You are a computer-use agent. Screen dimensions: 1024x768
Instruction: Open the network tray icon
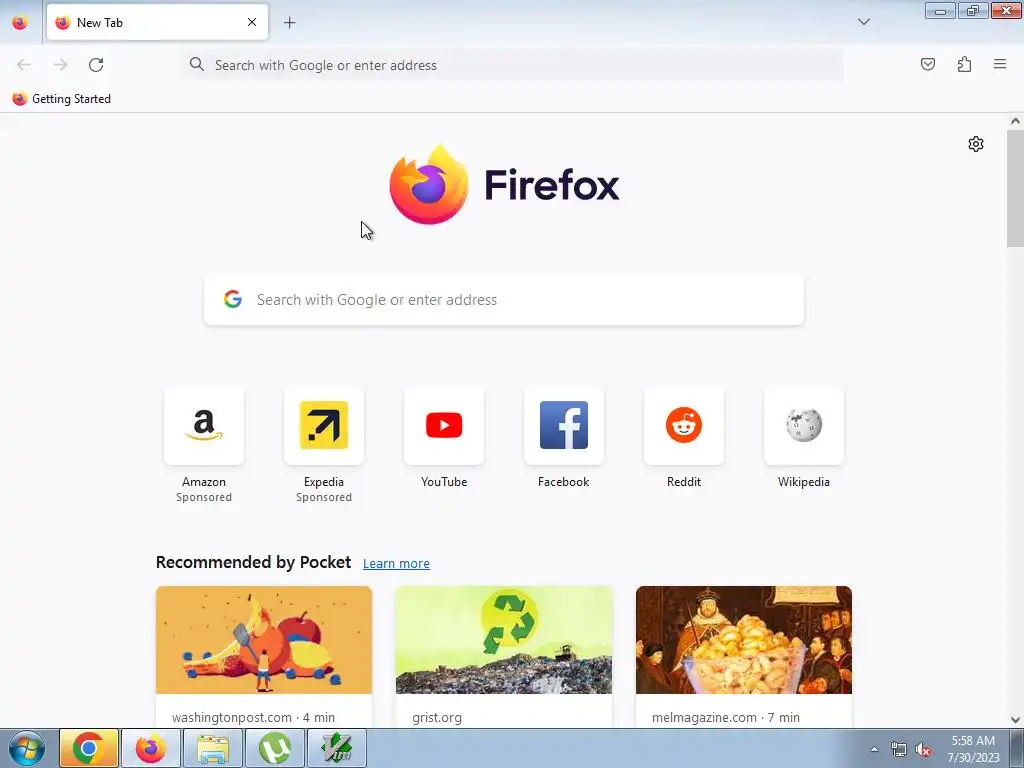click(899, 750)
